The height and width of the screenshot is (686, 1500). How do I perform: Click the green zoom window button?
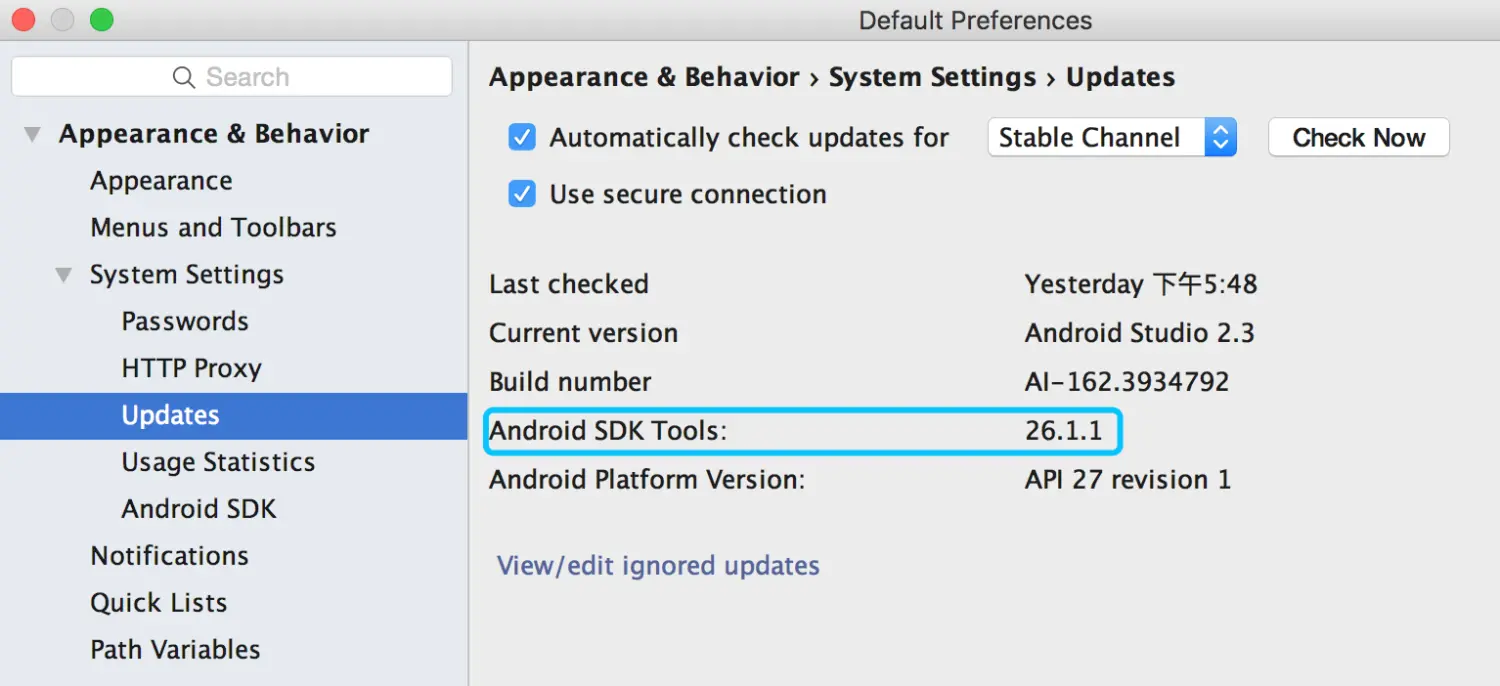click(x=101, y=19)
